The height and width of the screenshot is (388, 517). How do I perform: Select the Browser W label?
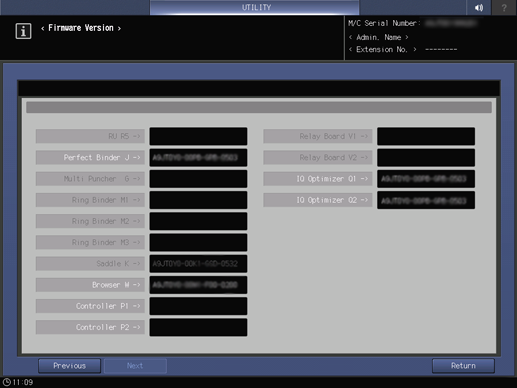tap(90, 285)
